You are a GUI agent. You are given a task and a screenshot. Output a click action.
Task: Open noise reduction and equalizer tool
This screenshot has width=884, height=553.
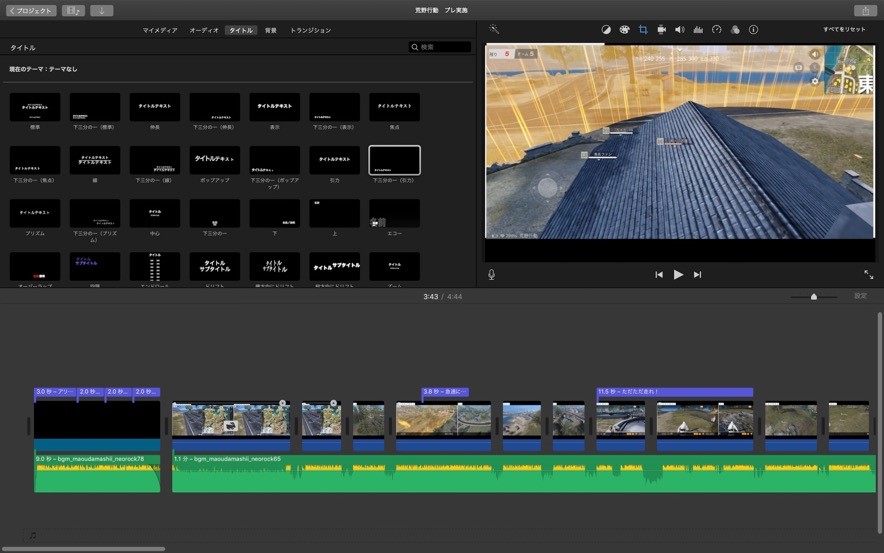coord(698,30)
